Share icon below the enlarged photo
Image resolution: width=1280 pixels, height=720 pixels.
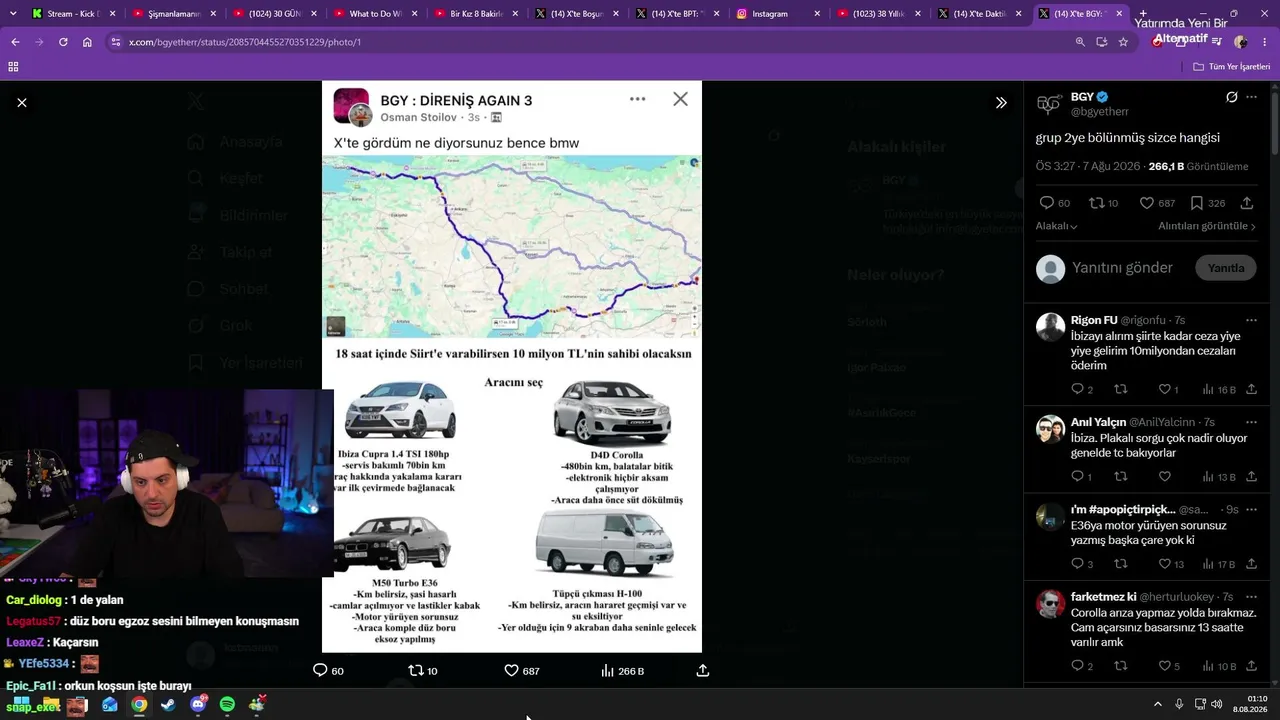point(703,670)
